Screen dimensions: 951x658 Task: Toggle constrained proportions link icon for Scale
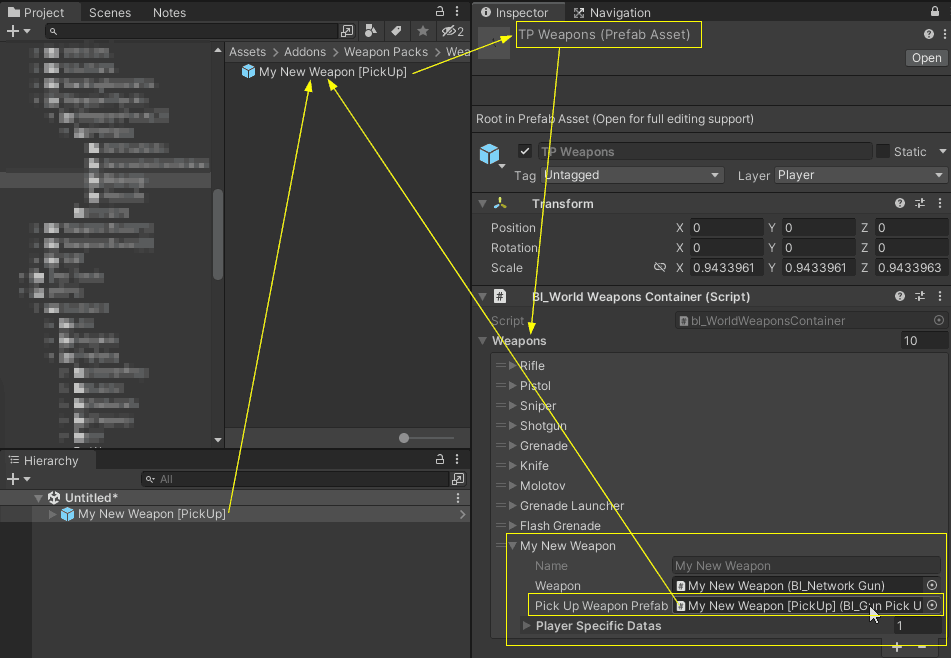coord(660,268)
